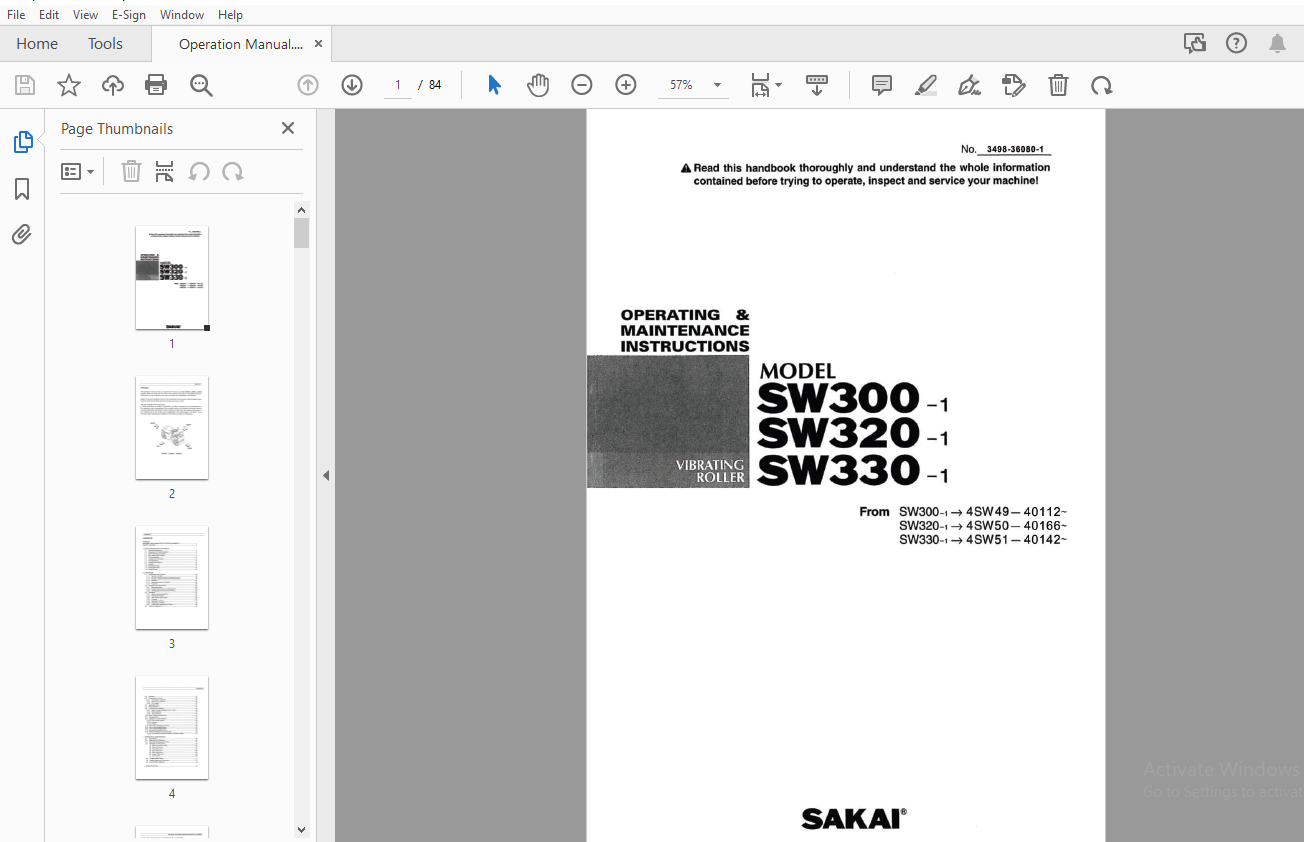Open the Help question mark icon
This screenshot has width=1304, height=842.
click(1237, 43)
